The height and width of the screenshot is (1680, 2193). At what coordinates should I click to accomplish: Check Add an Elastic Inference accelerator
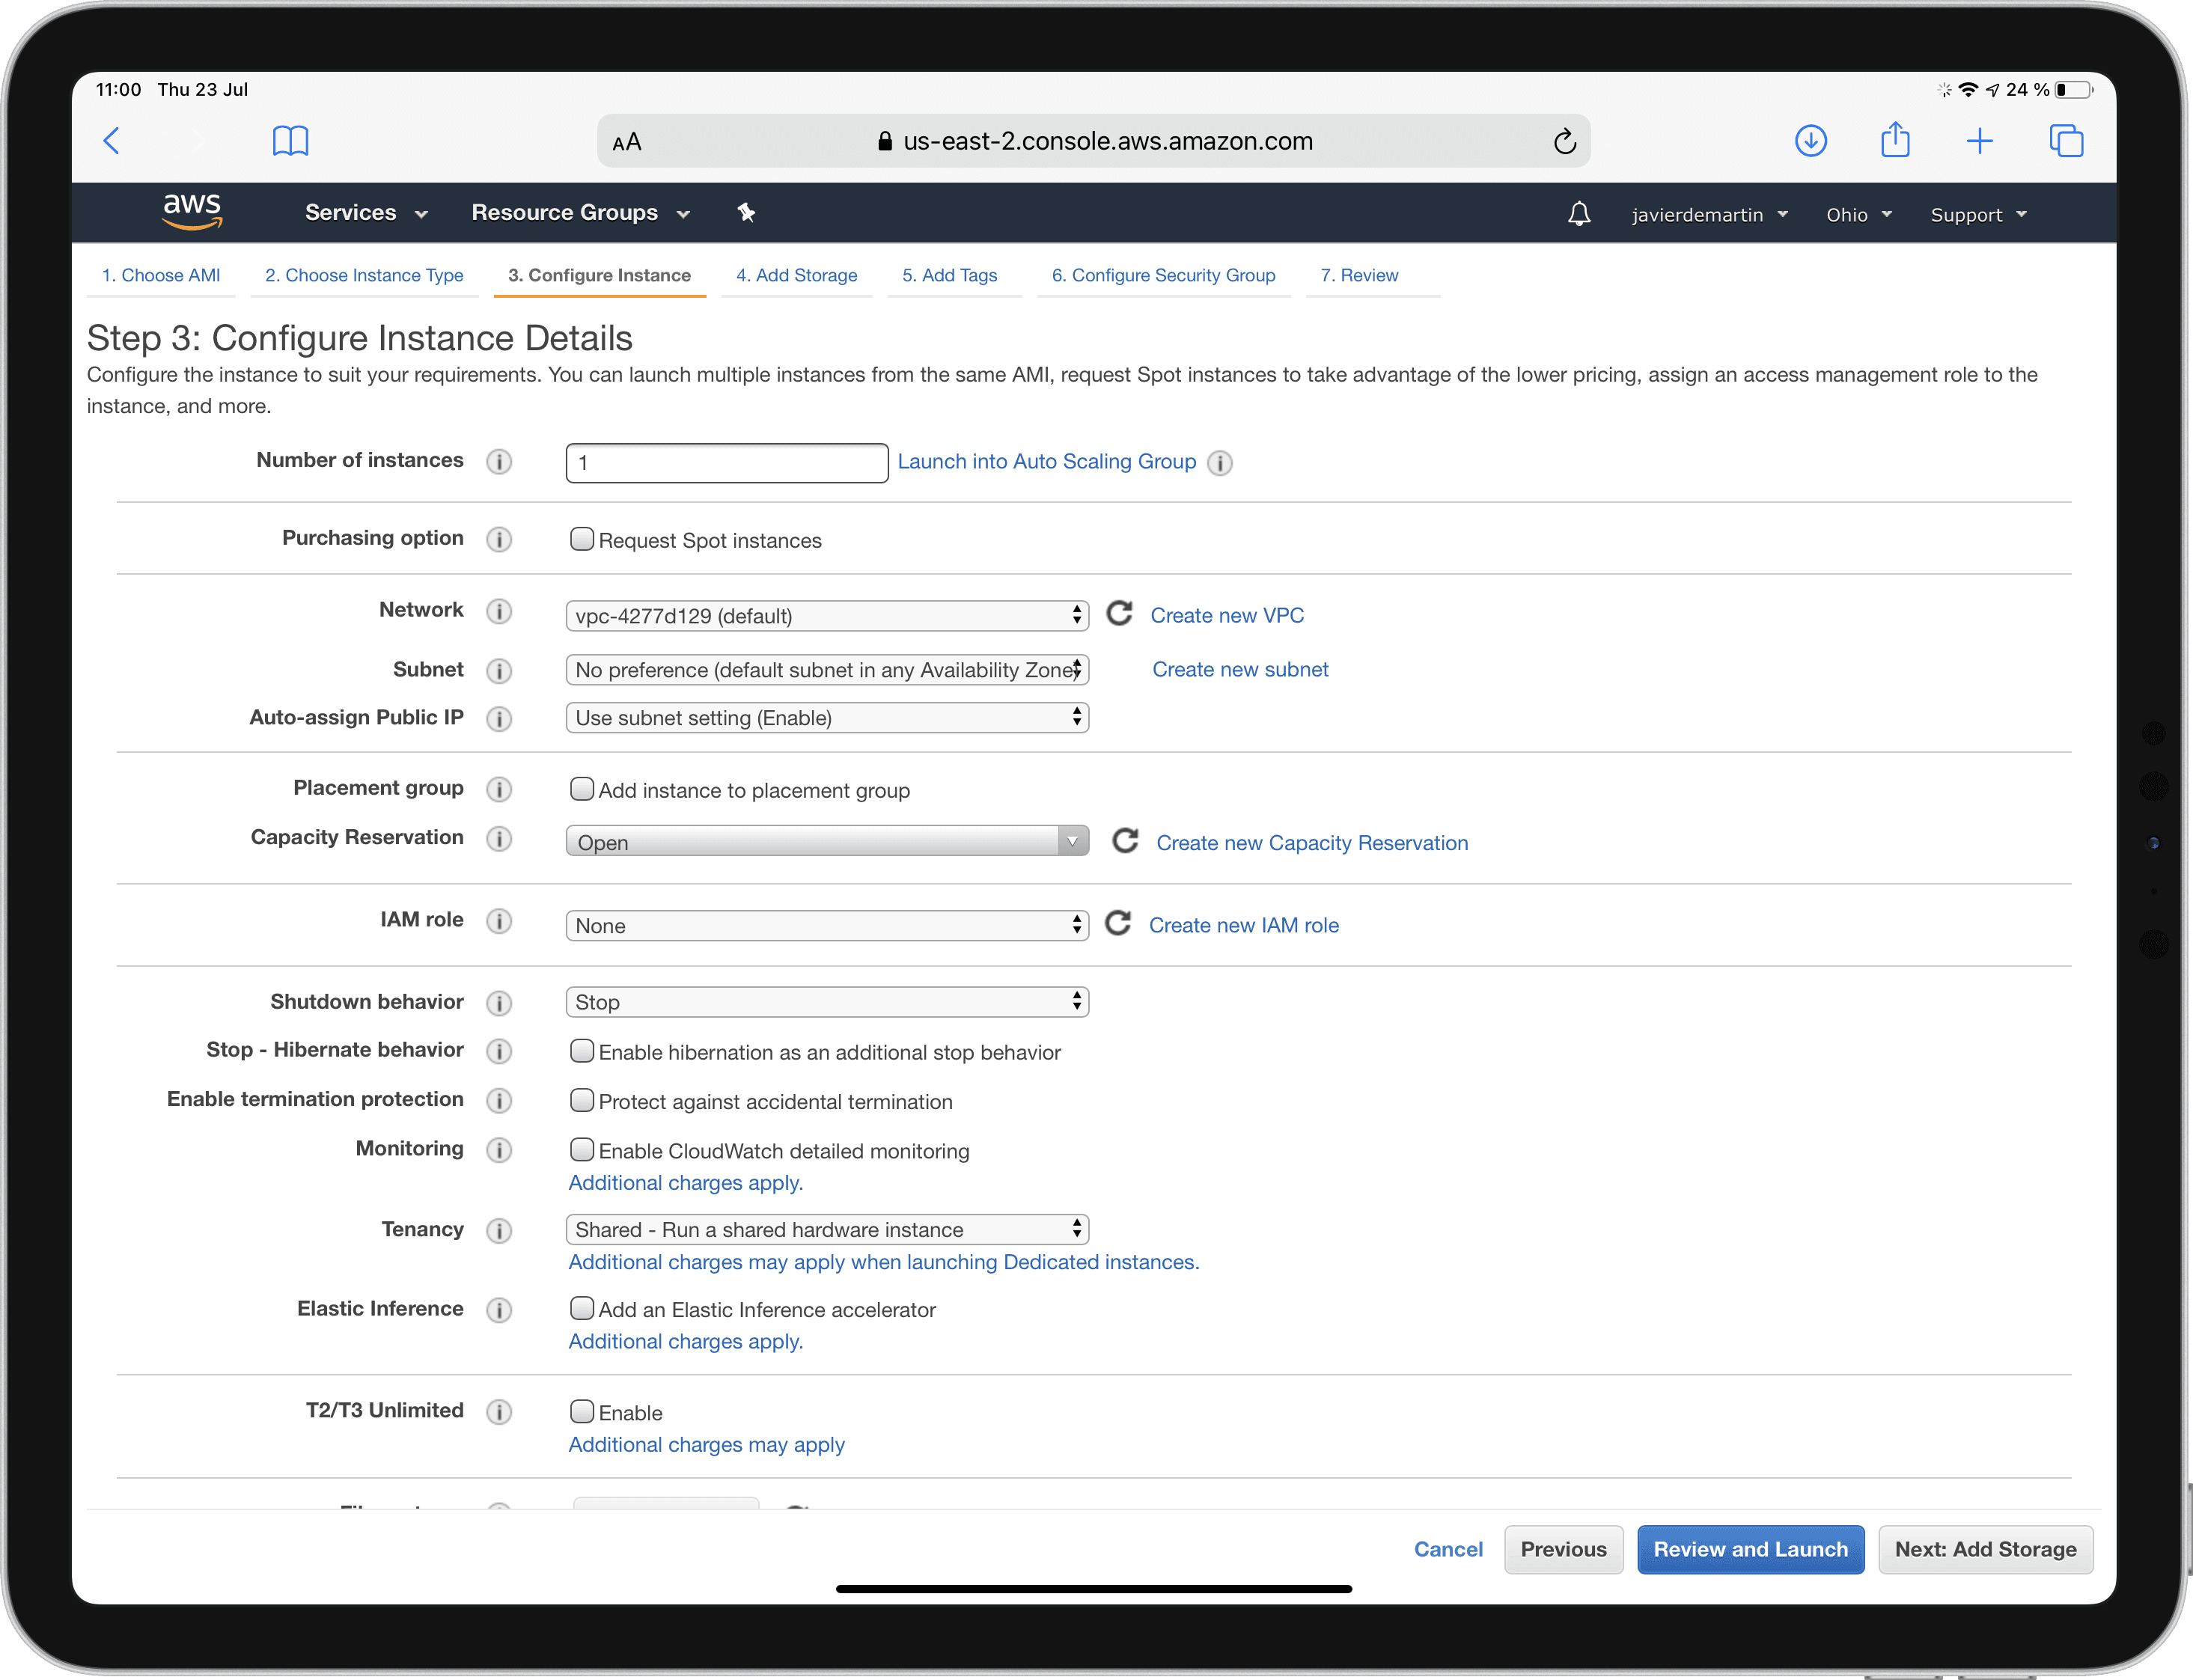(x=581, y=1308)
